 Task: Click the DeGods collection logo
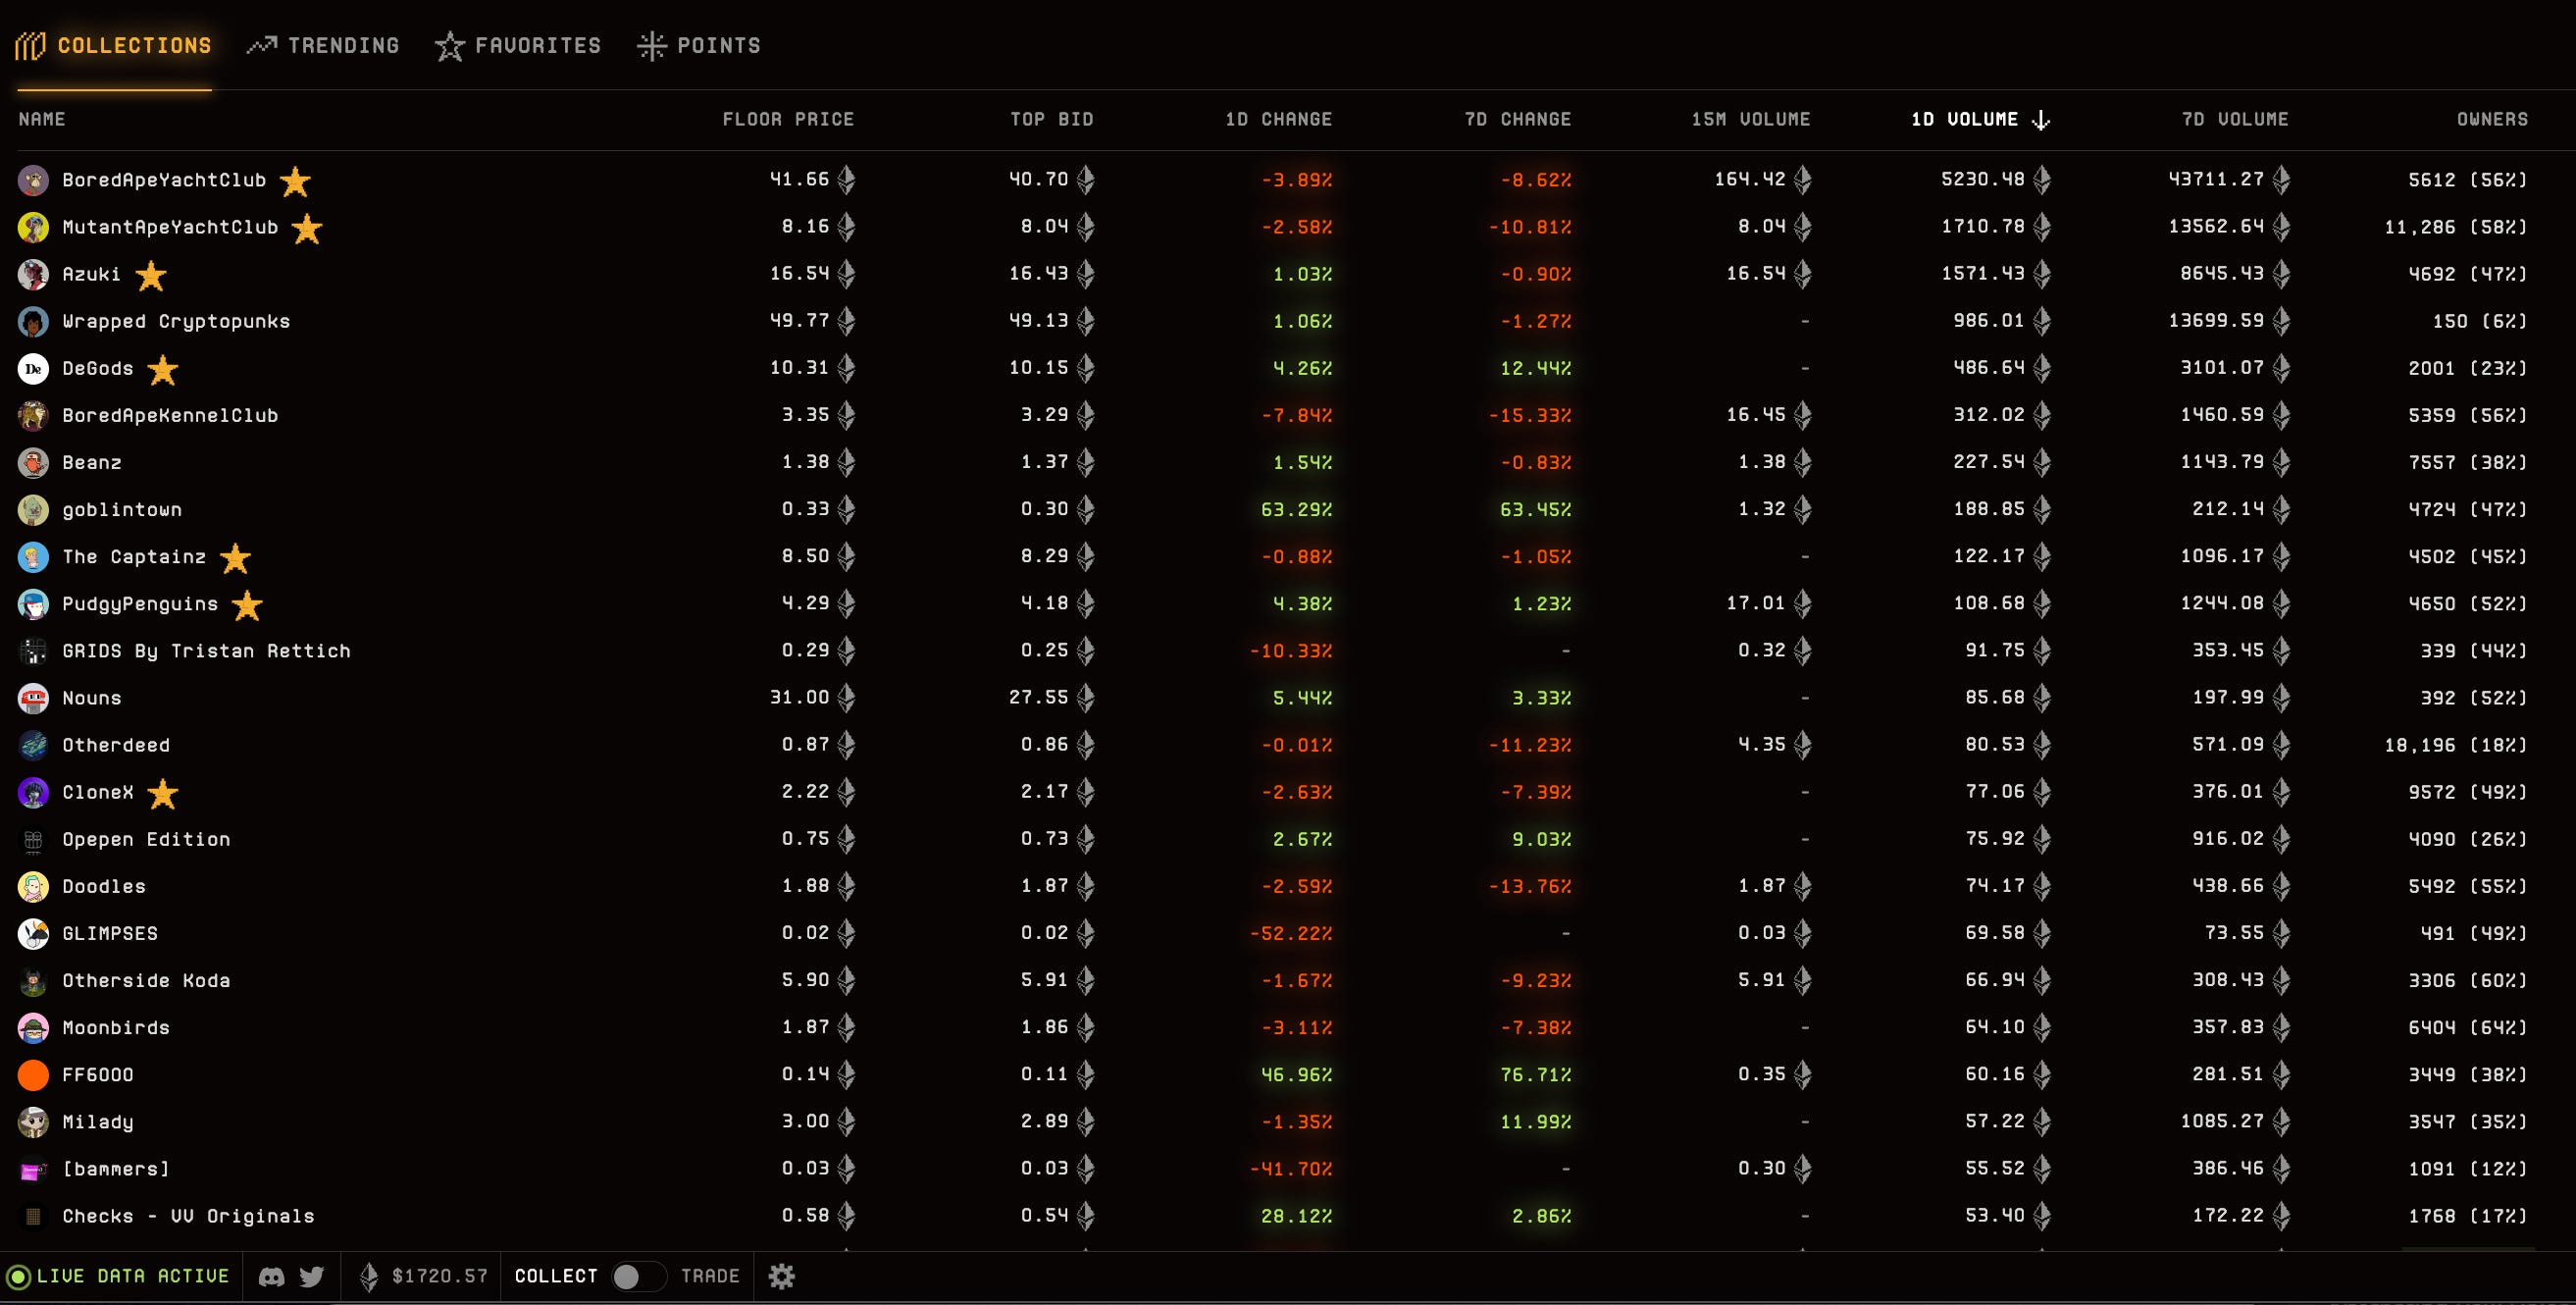[33, 369]
